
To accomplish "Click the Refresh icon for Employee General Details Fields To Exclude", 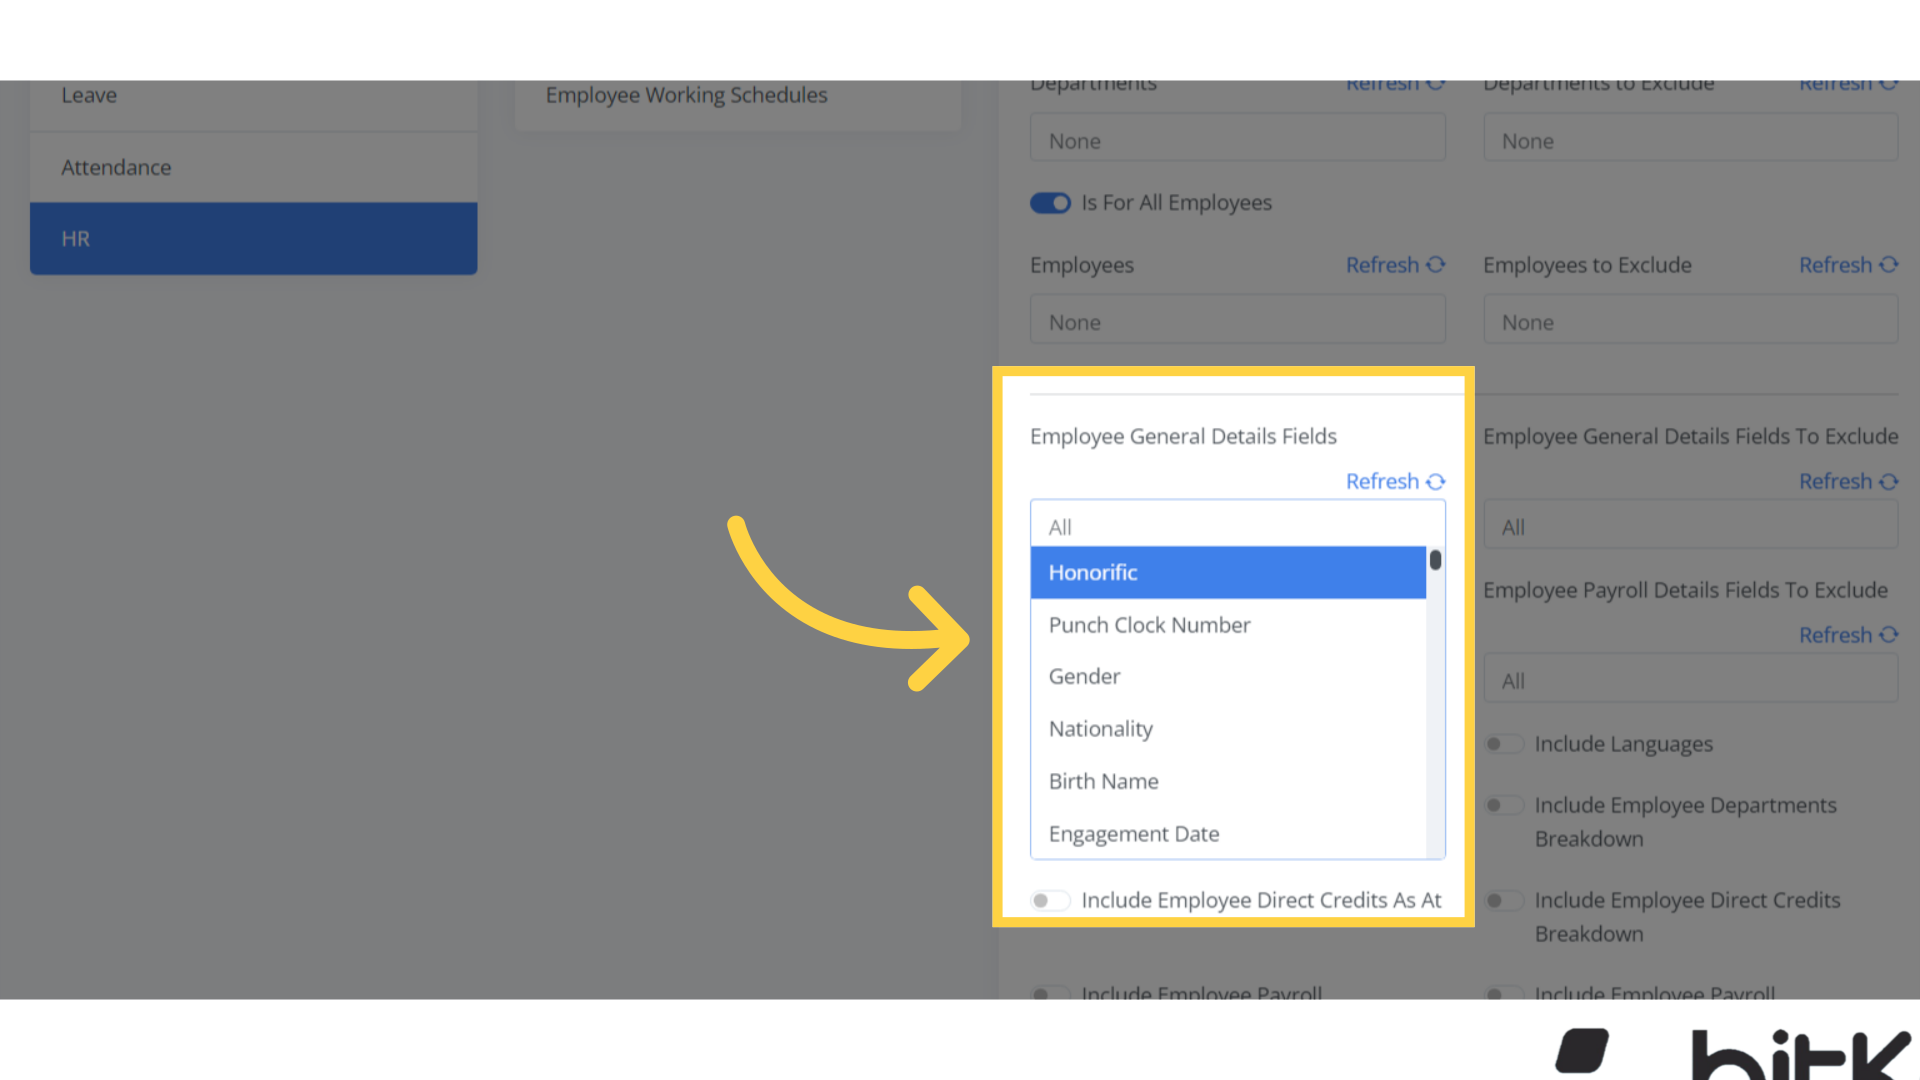I will (x=1890, y=481).
